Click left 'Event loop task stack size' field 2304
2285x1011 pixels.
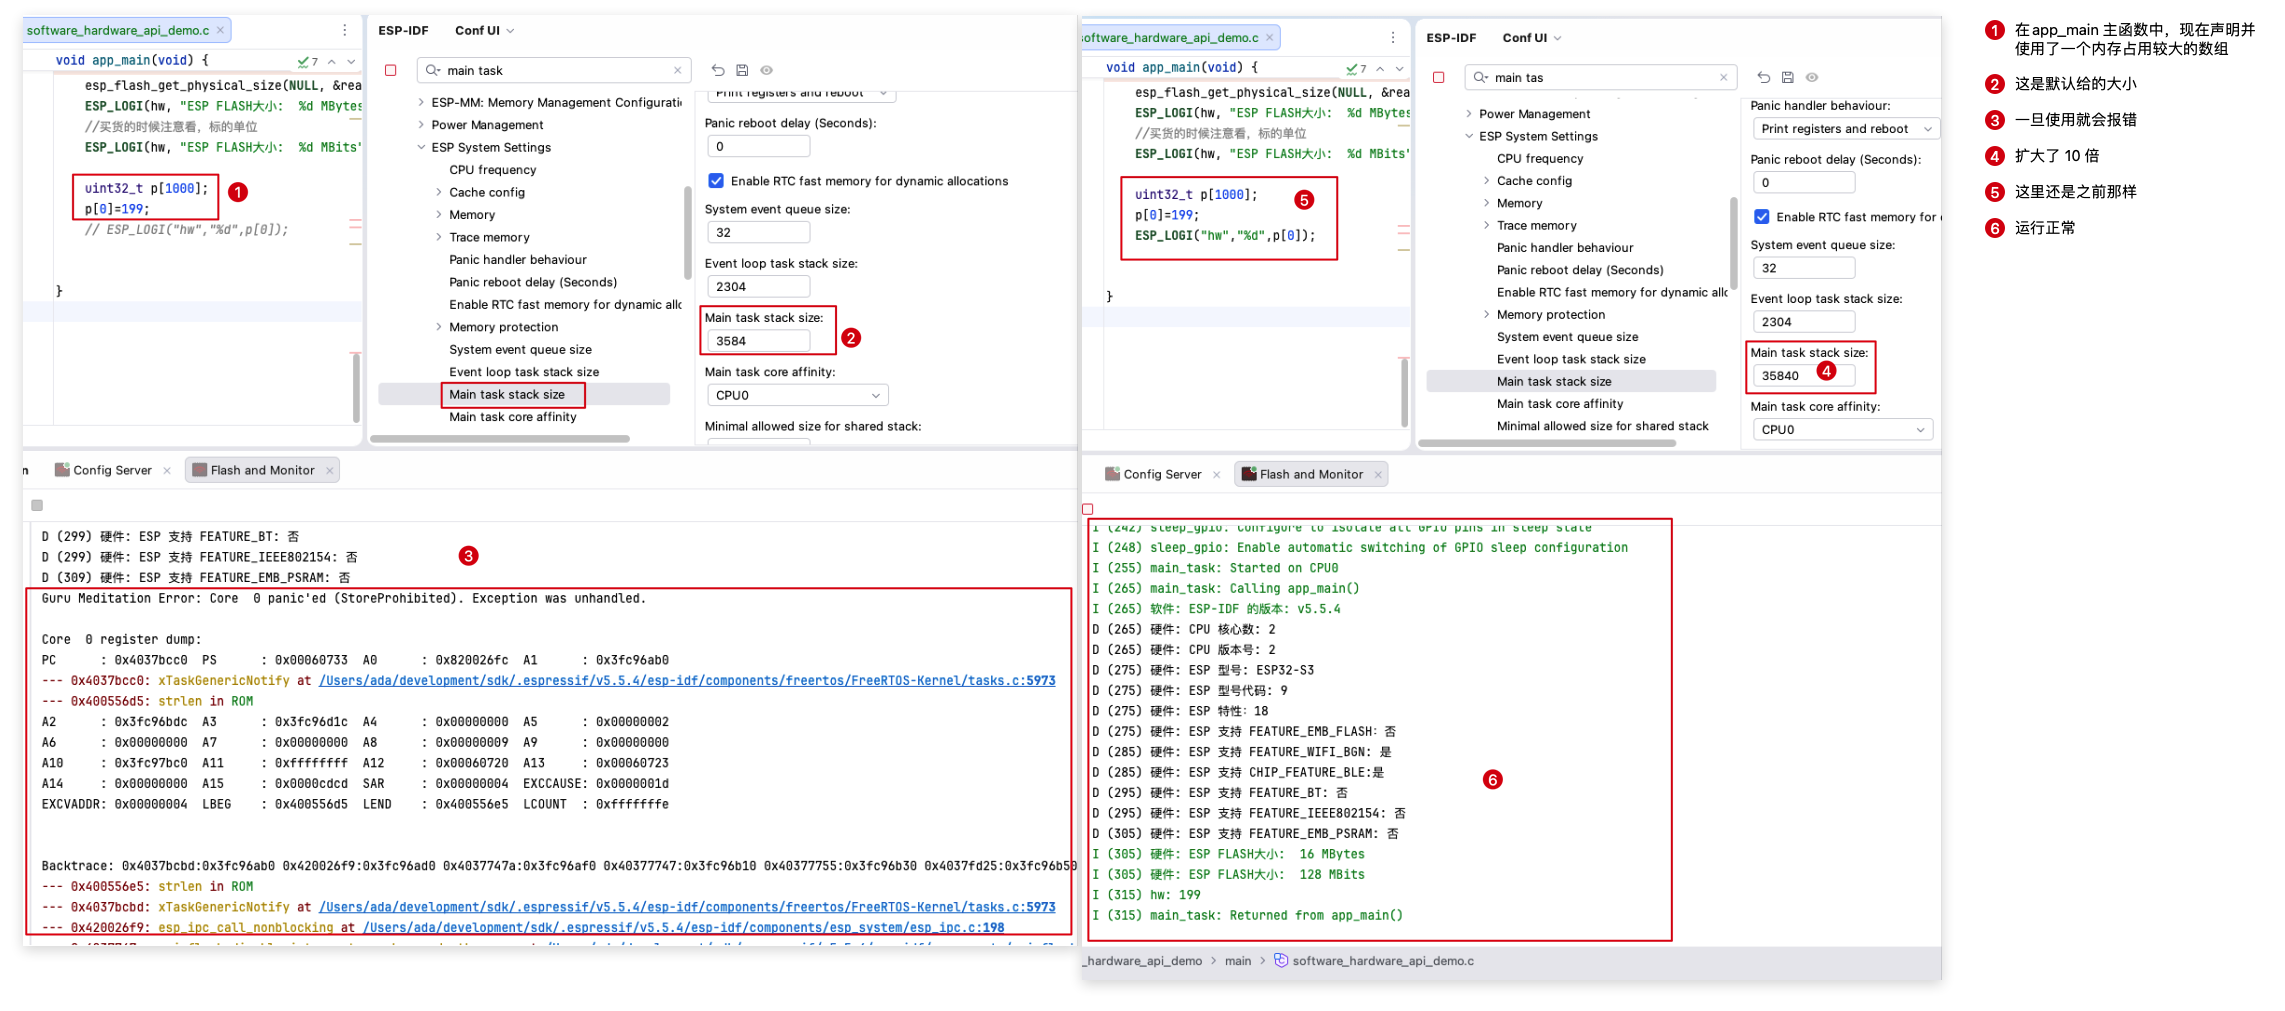coord(759,286)
